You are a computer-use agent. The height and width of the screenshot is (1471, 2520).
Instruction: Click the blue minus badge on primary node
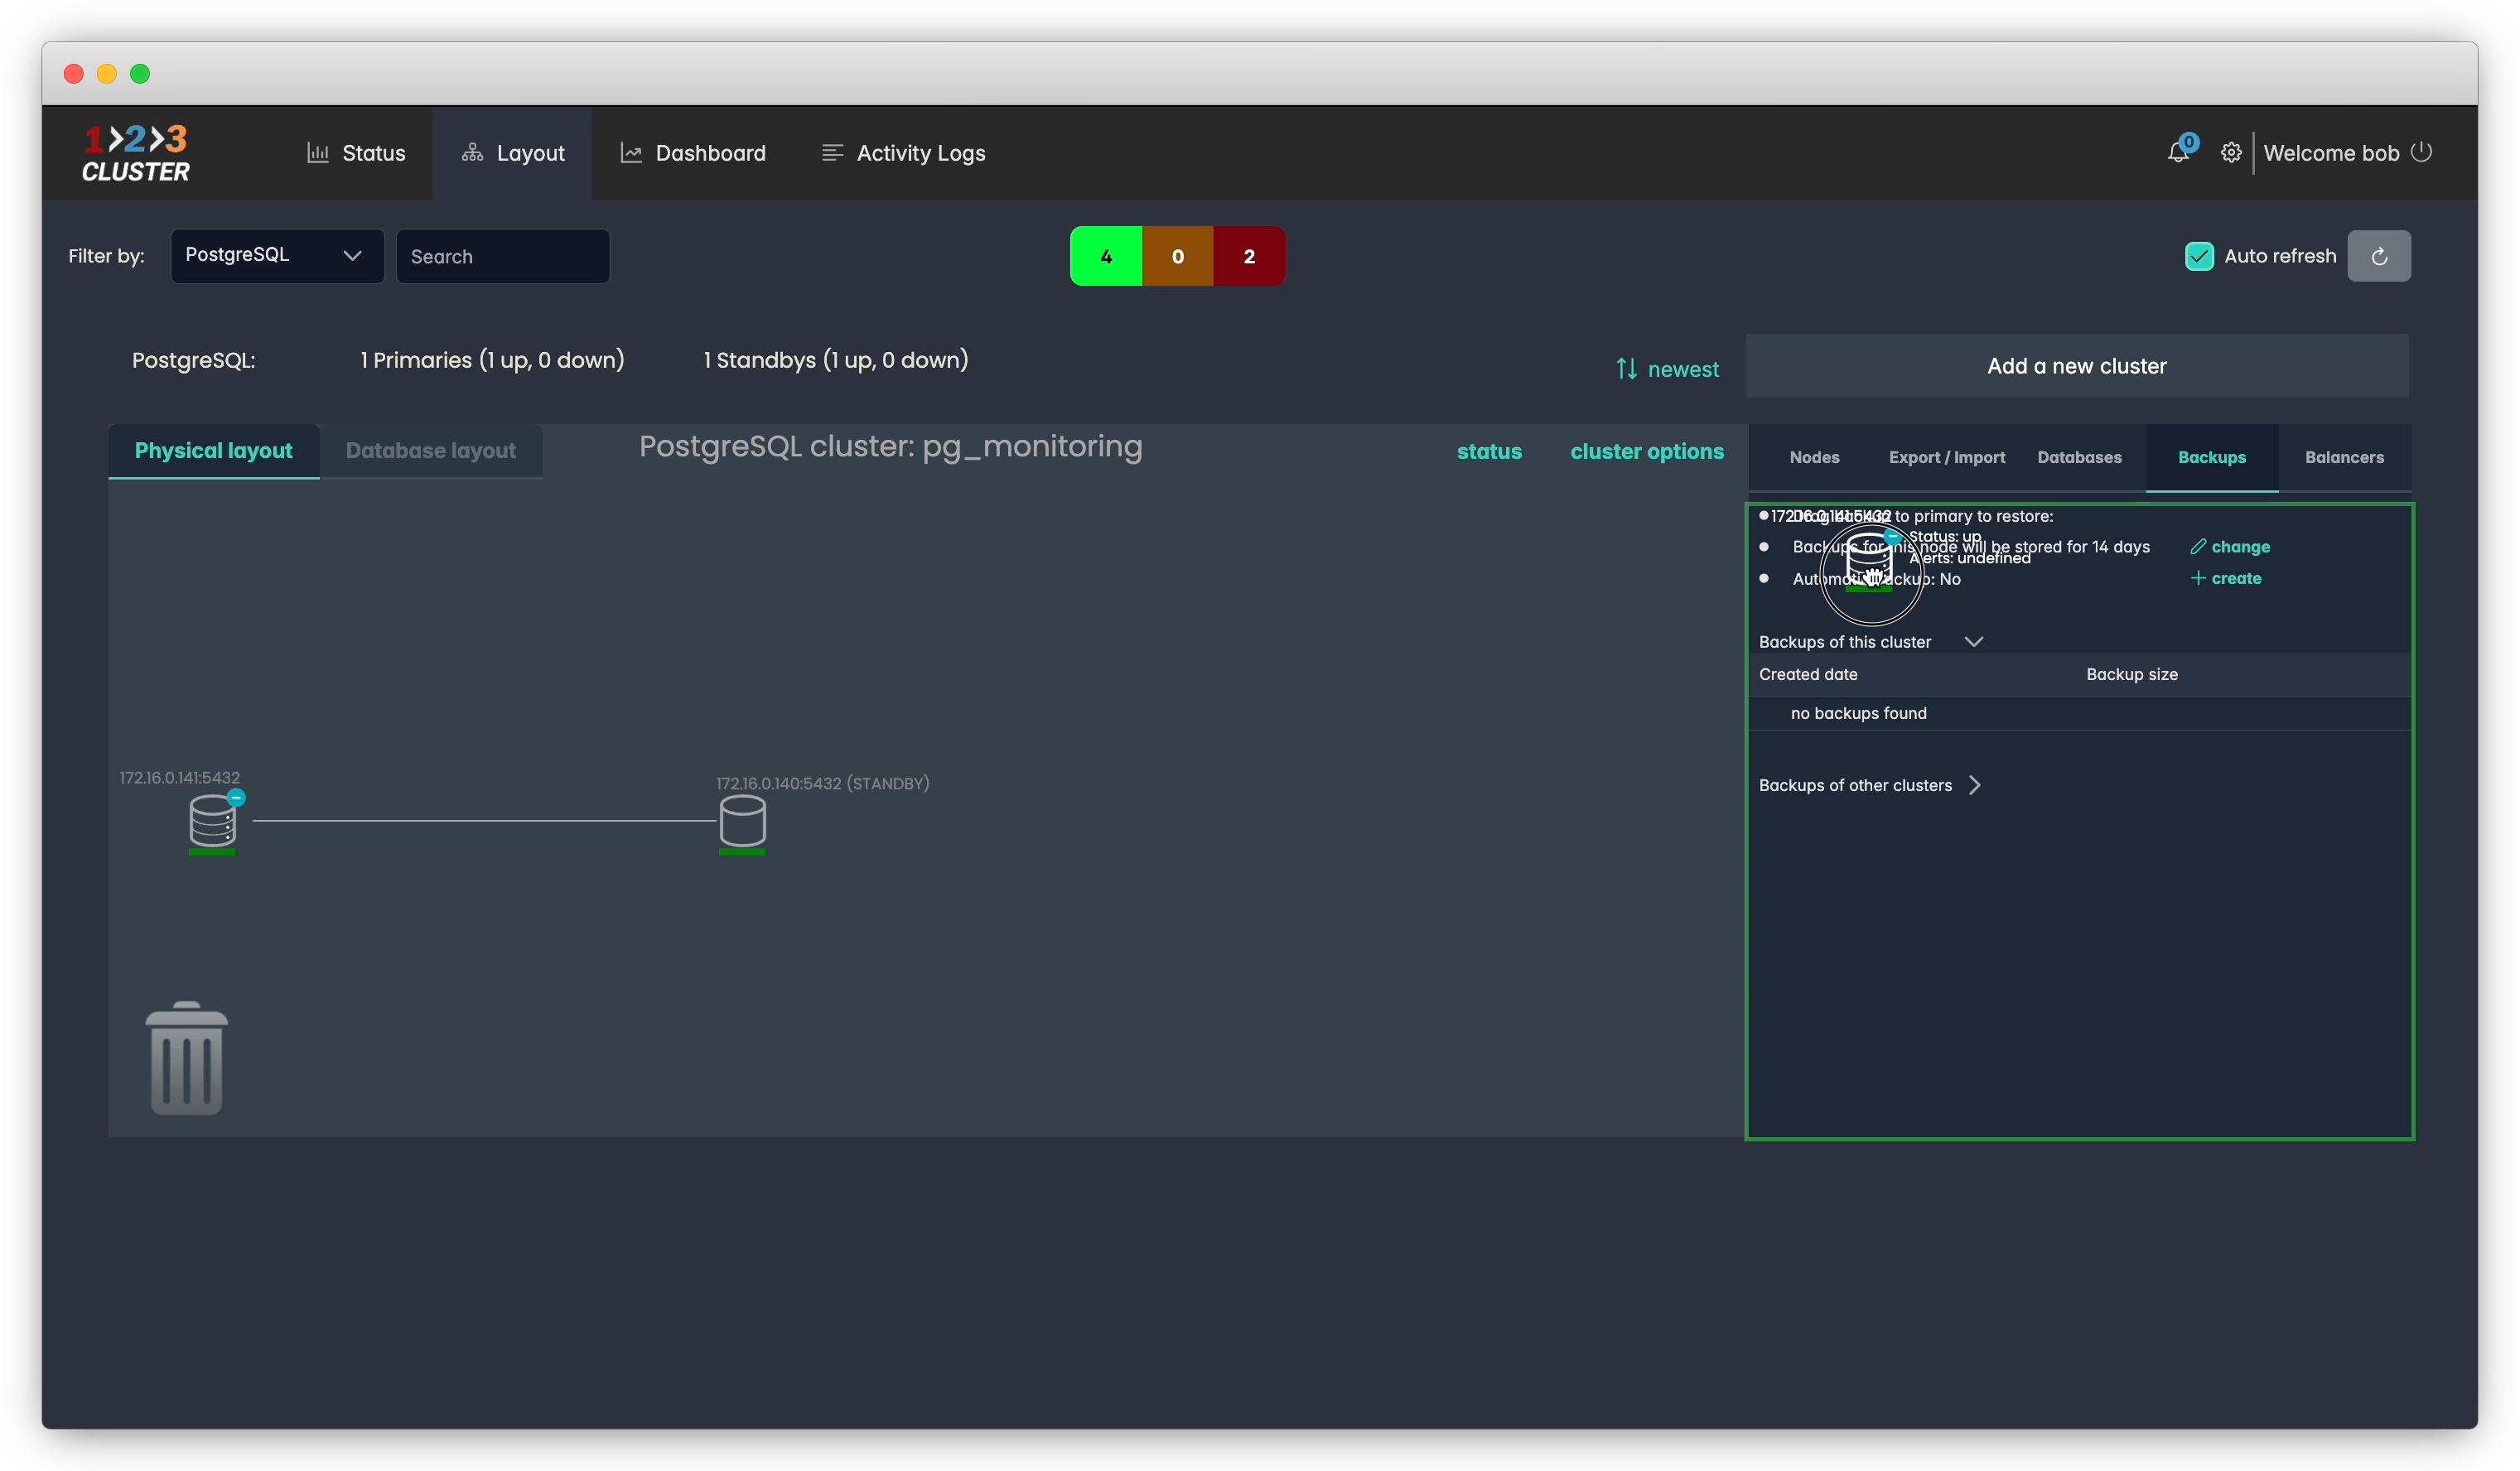tap(236, 797)
